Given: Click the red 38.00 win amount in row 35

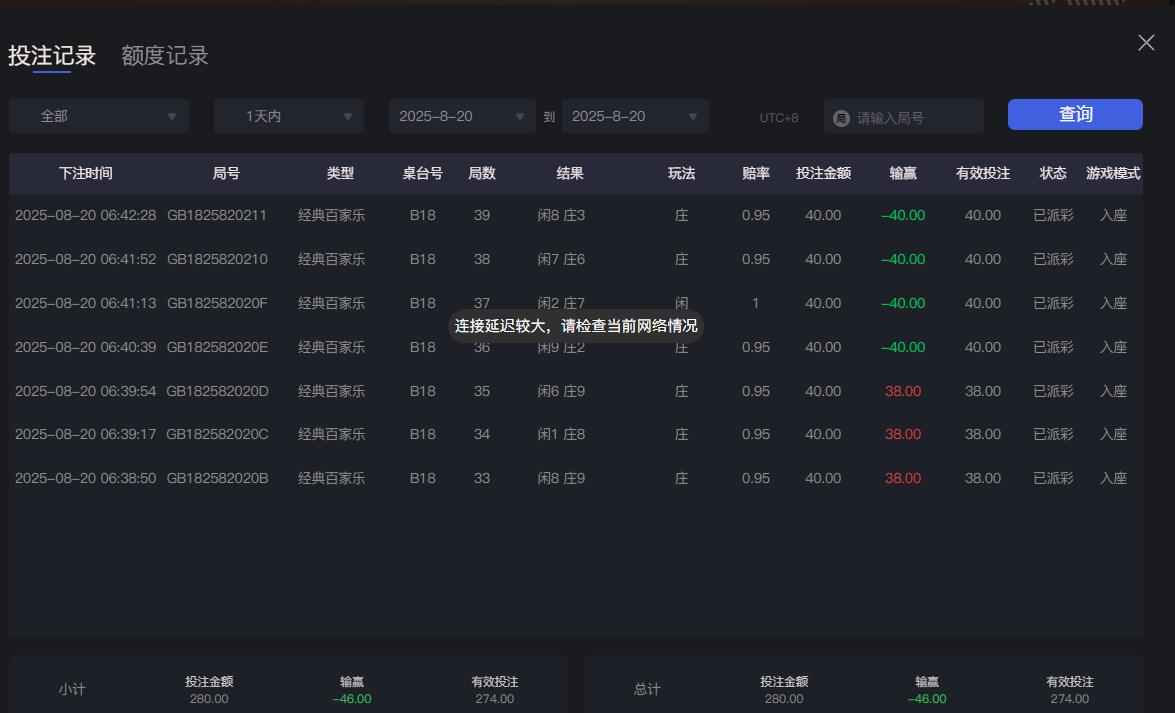Looking at the screenshot, I should [901, 391].
